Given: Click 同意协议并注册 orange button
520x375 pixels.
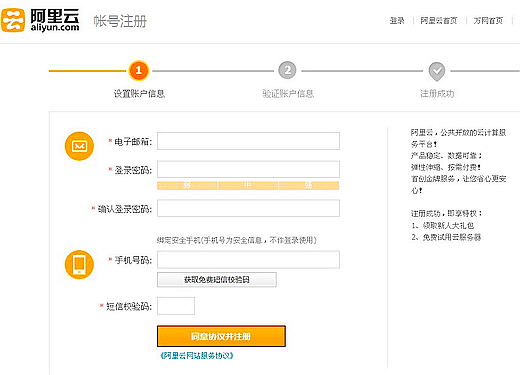Looking at the screenshot, I should pos(221,336).
